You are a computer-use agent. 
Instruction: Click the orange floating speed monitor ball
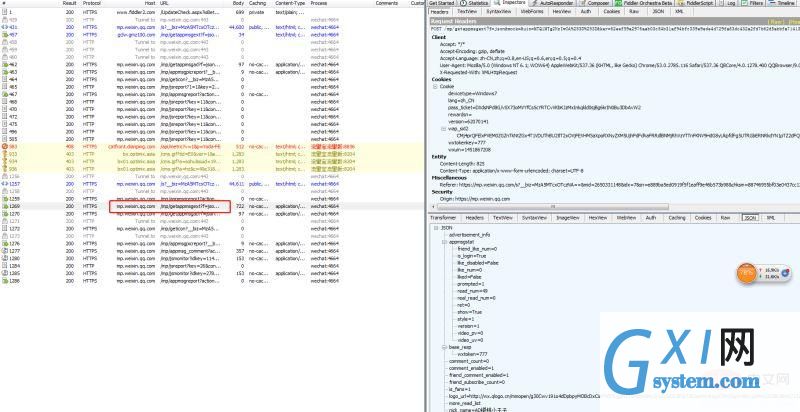click(746, 273)
